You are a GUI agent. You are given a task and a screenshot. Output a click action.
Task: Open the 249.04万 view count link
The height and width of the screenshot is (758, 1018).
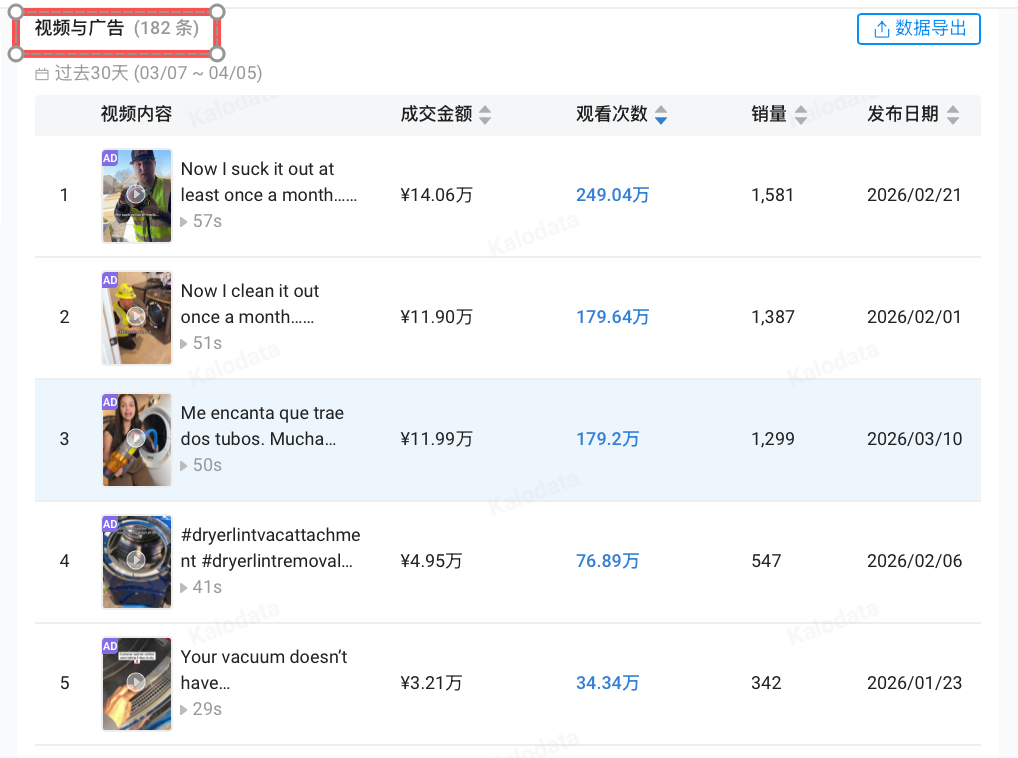coord(612,195)
